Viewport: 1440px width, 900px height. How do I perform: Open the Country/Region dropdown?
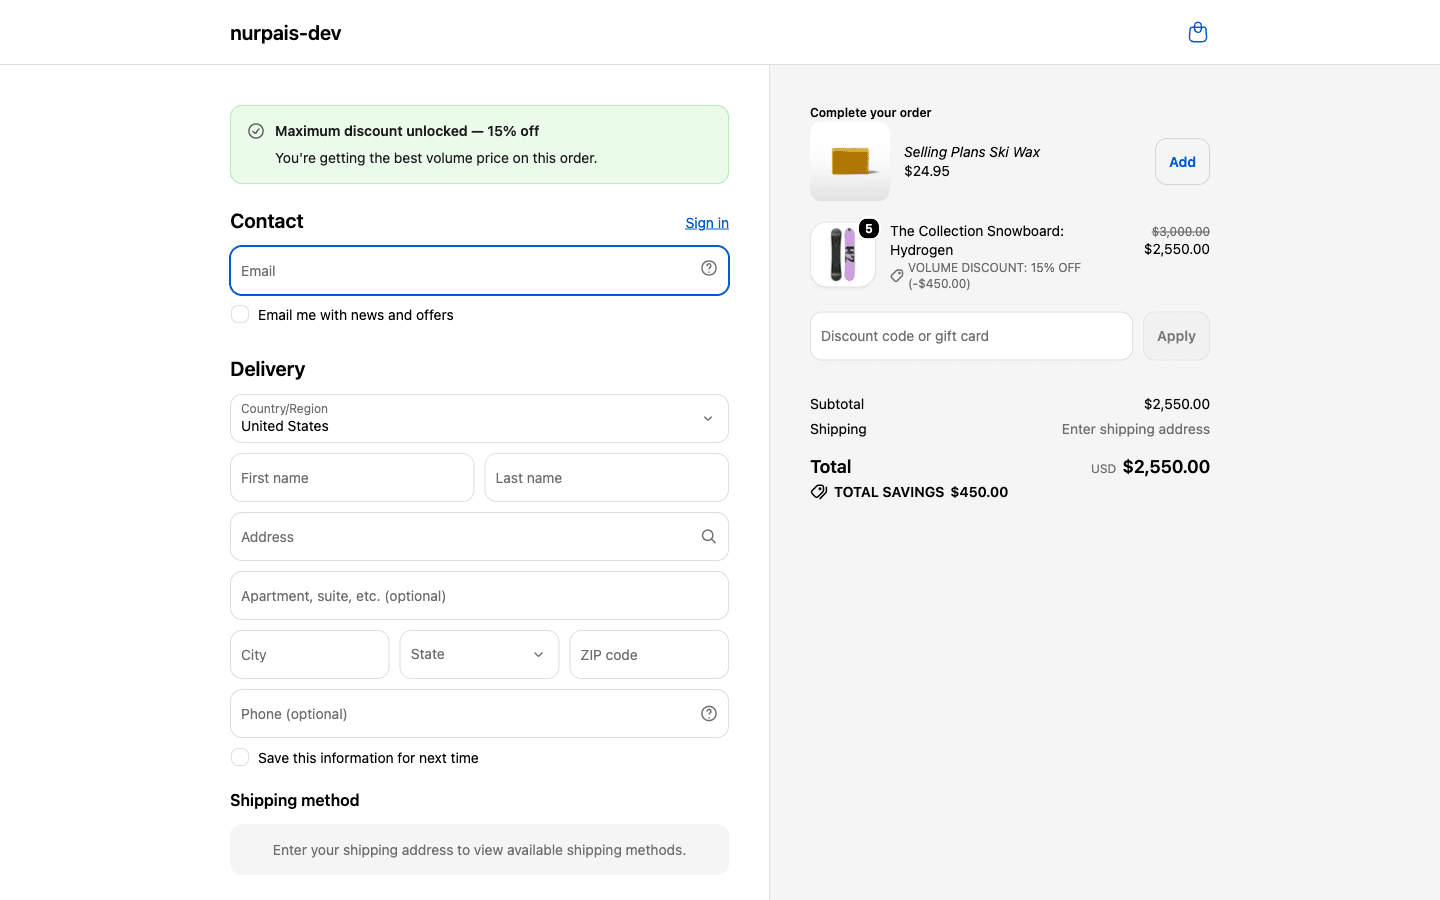[479, 418]
